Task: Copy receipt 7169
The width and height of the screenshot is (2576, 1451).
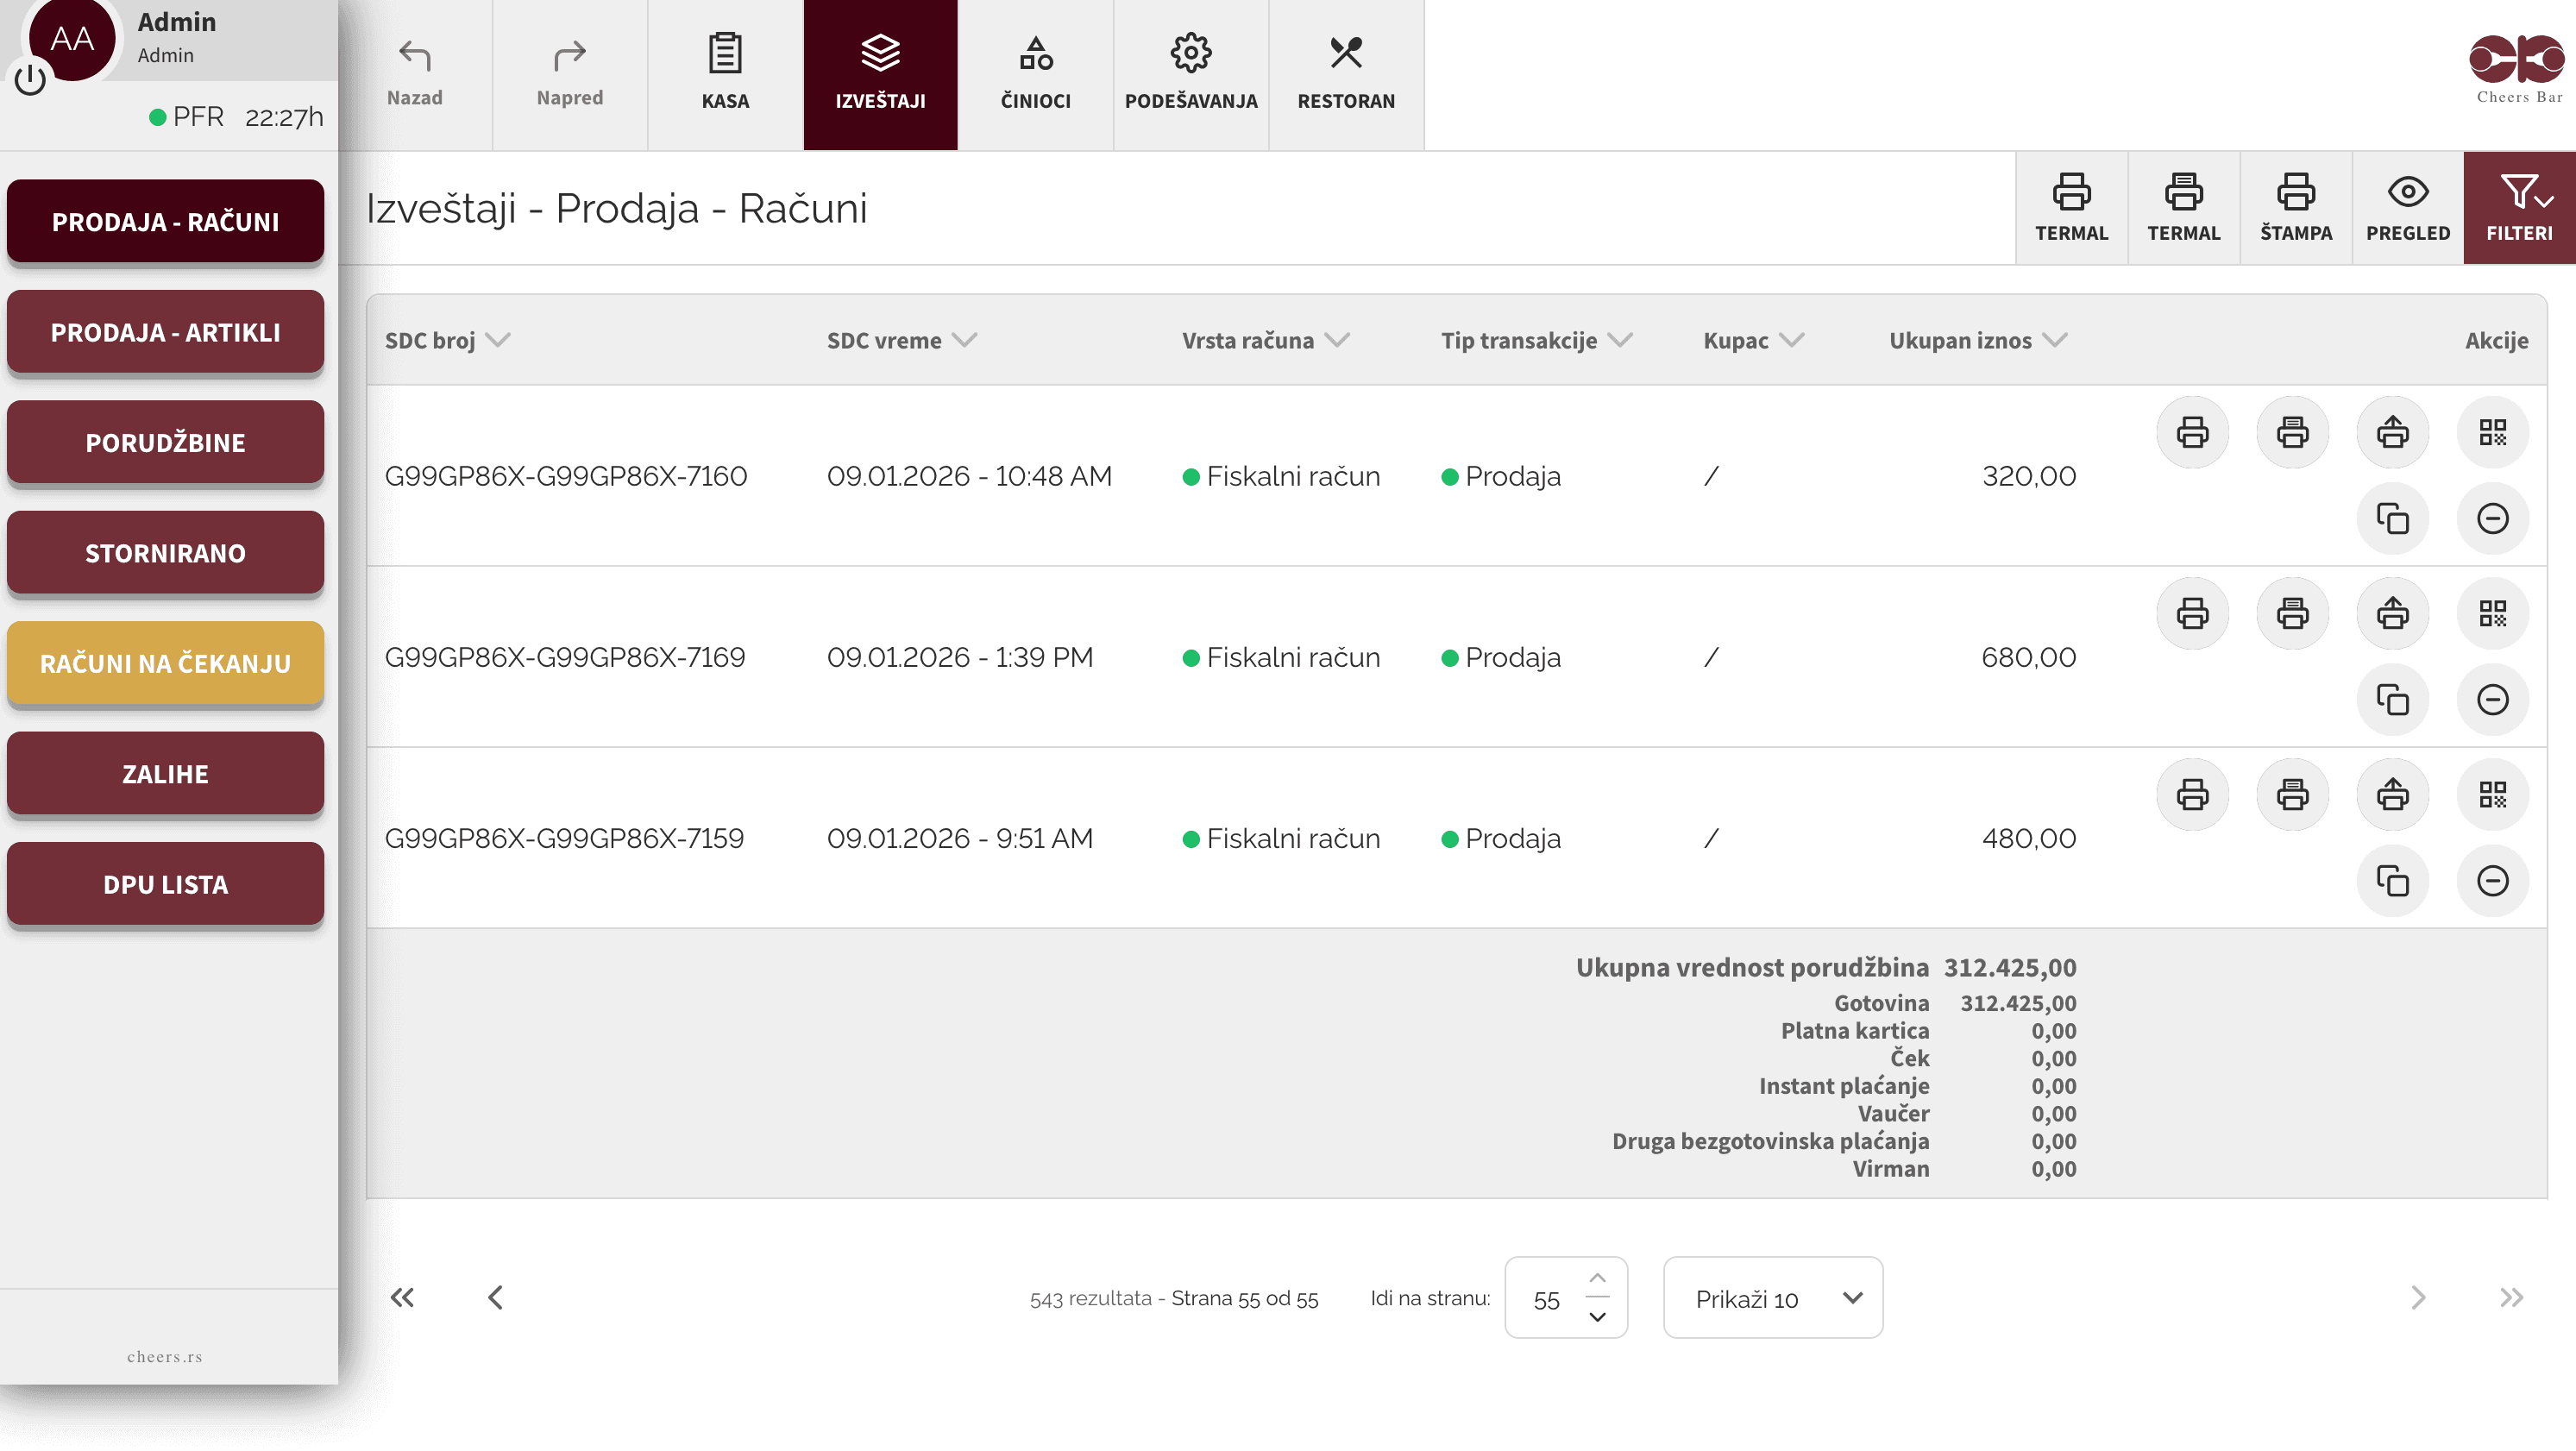Action: point(2392,699)
